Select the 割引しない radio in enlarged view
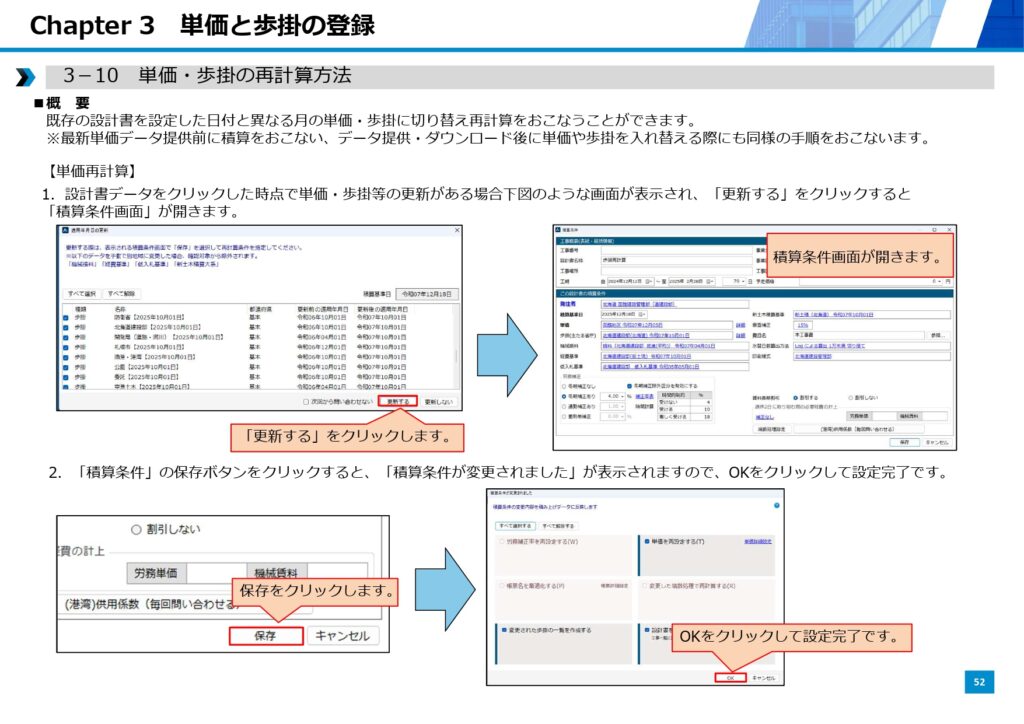Screen dimensions: 1024x724 click(138, 529)
